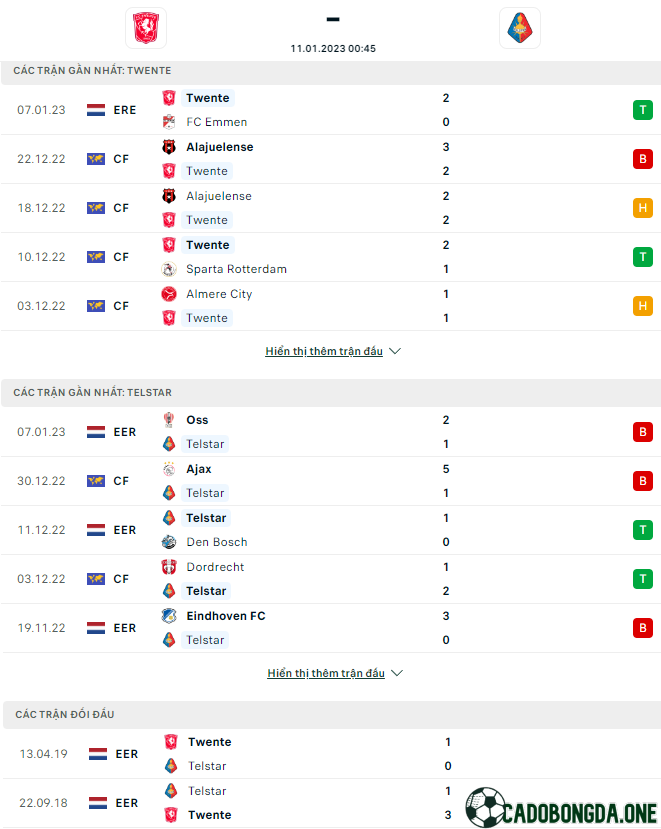The image size is (661, 829).
Task: Click the Den Bosch team logo
Action: pyautogui.click(x=169, y=542)
